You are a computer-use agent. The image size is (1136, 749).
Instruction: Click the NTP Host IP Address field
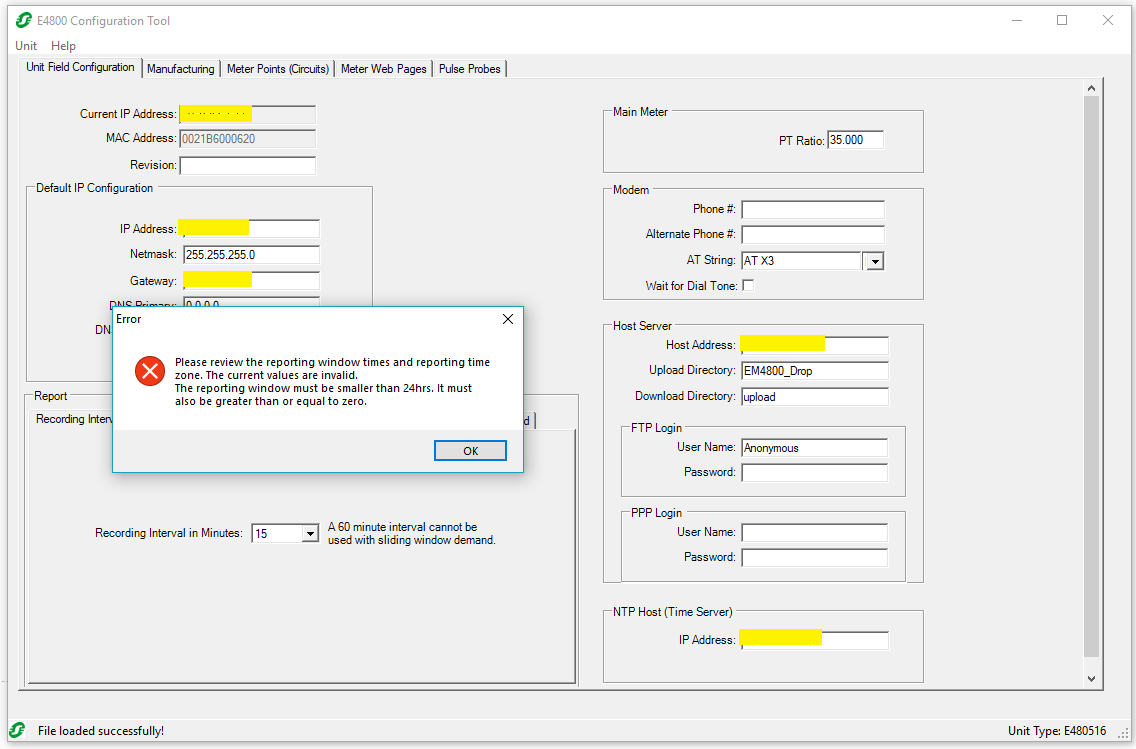[814, 640]
